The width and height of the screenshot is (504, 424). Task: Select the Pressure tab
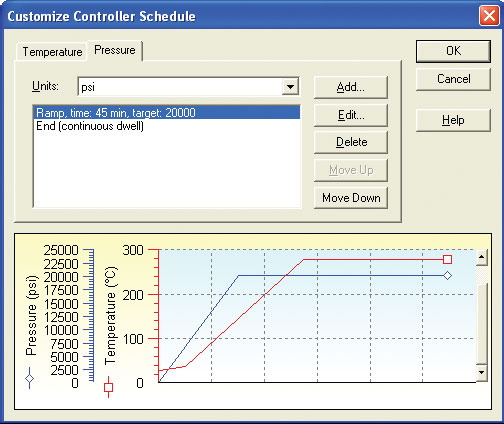coord(115,50)
